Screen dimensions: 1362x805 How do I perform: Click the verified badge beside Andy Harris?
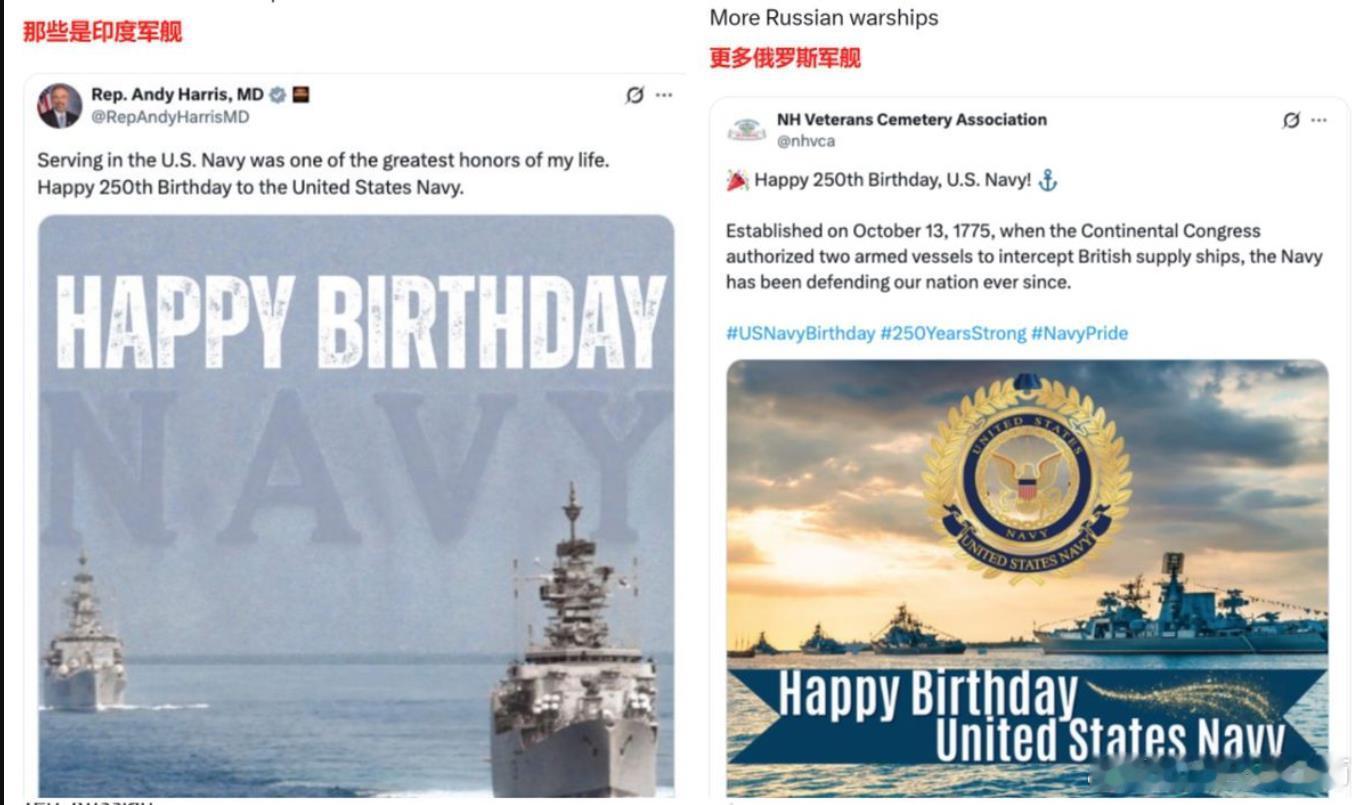coord(277,95)
